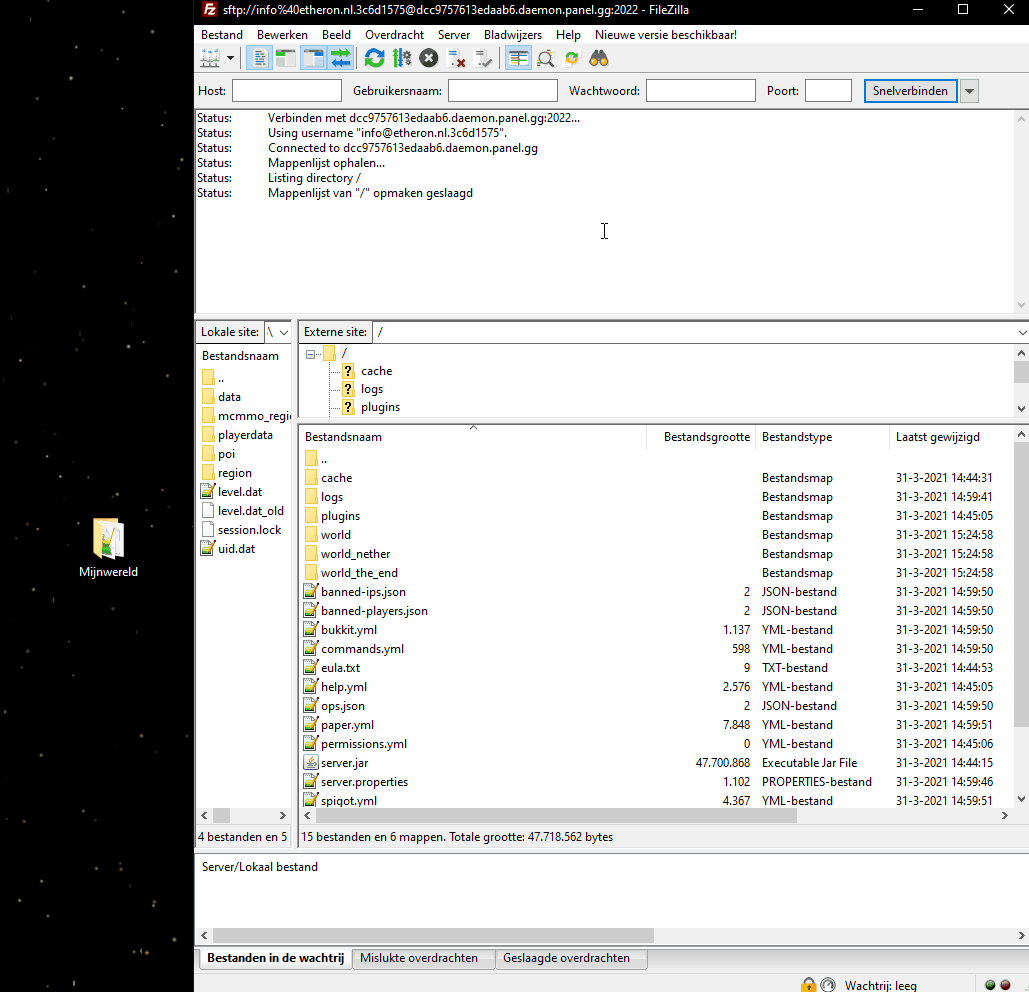Screen dimensions: 1029x992
Task: Click the Snelverbinden button
Action: coord(910,91)
